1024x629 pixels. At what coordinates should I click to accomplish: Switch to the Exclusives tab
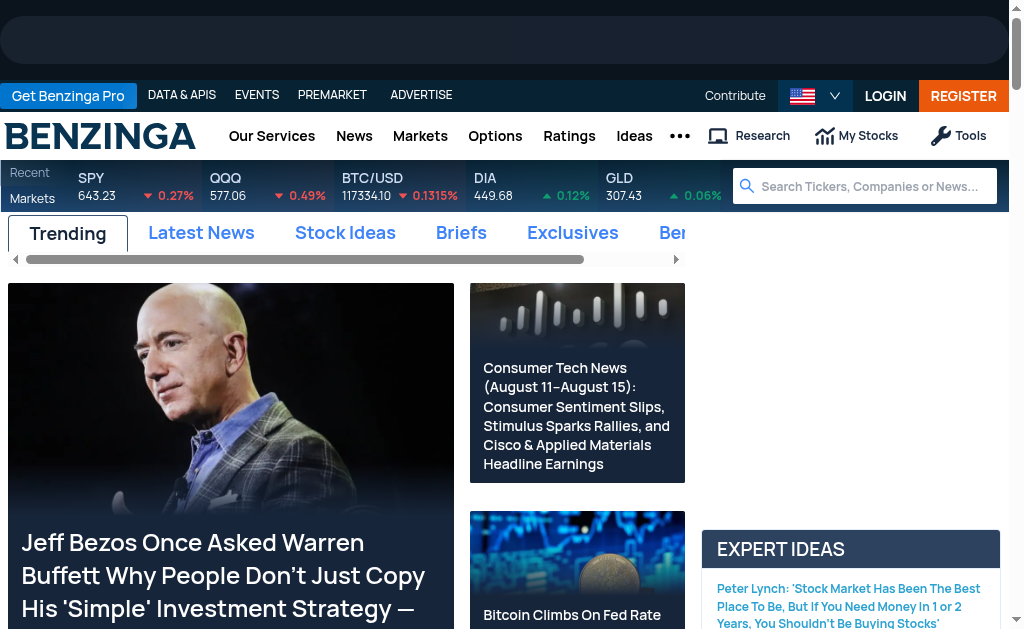coord(573,233)
